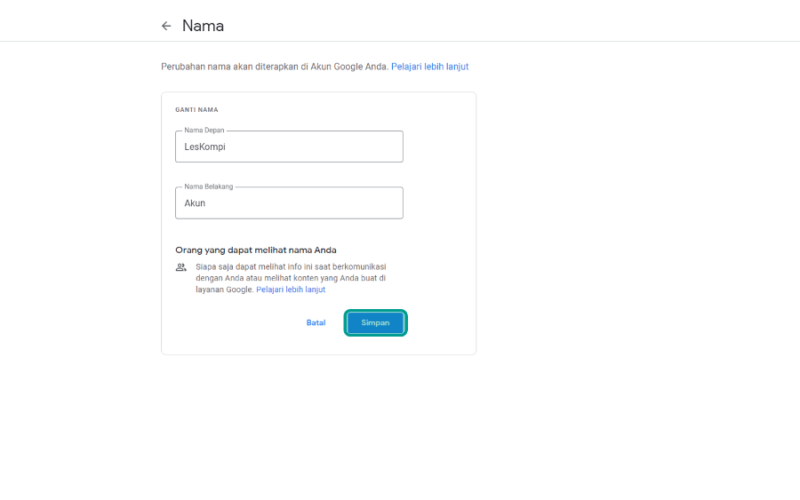Screen dimensions: 800x500
Task: Click the people icon under visibility heading
Action: coord(181,267)
